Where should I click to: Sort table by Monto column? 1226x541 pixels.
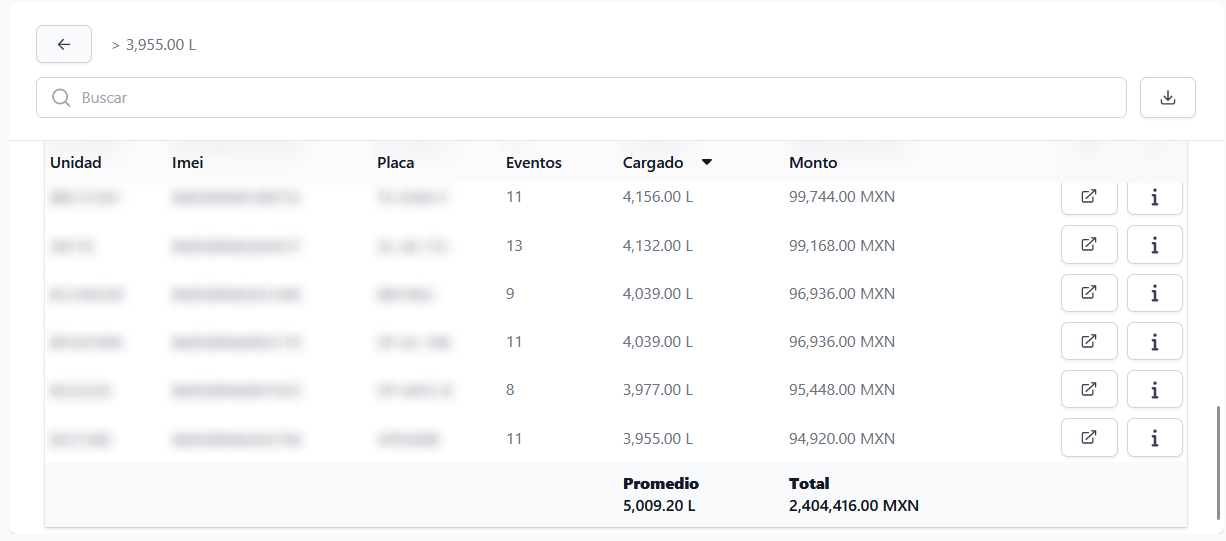tap(813, 162)
